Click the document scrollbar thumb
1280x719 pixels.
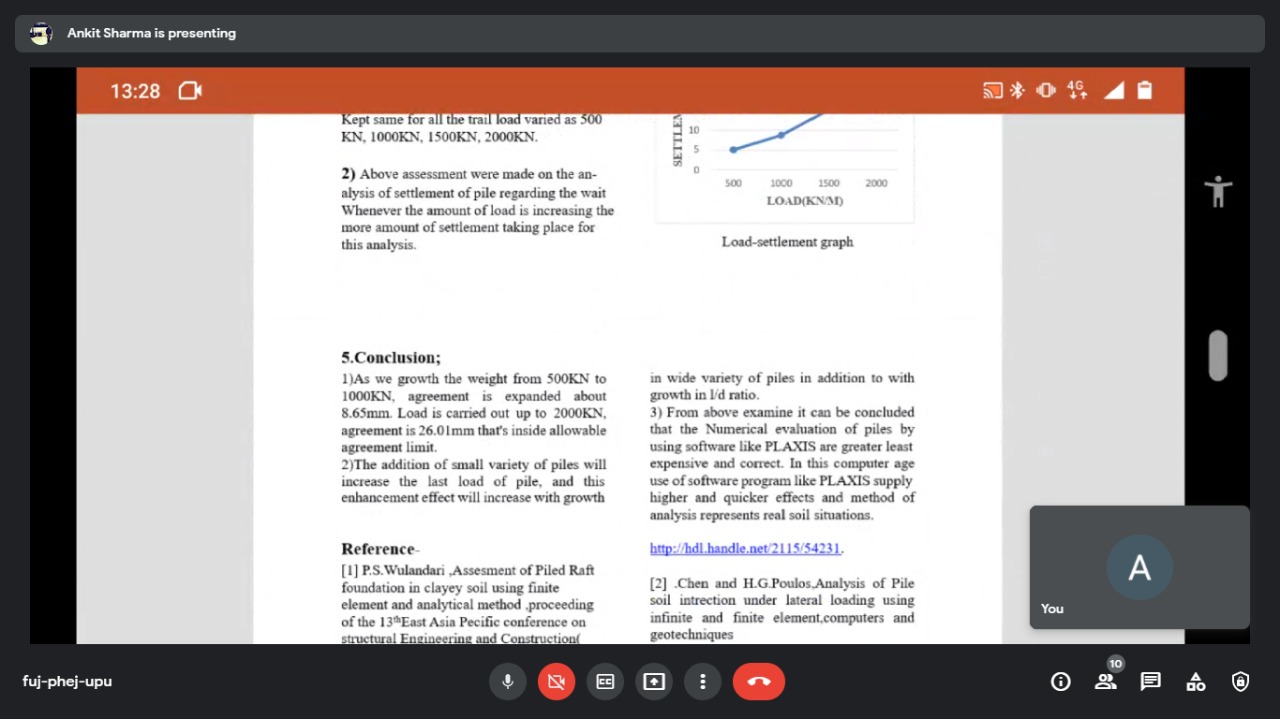coord(1217,356)
